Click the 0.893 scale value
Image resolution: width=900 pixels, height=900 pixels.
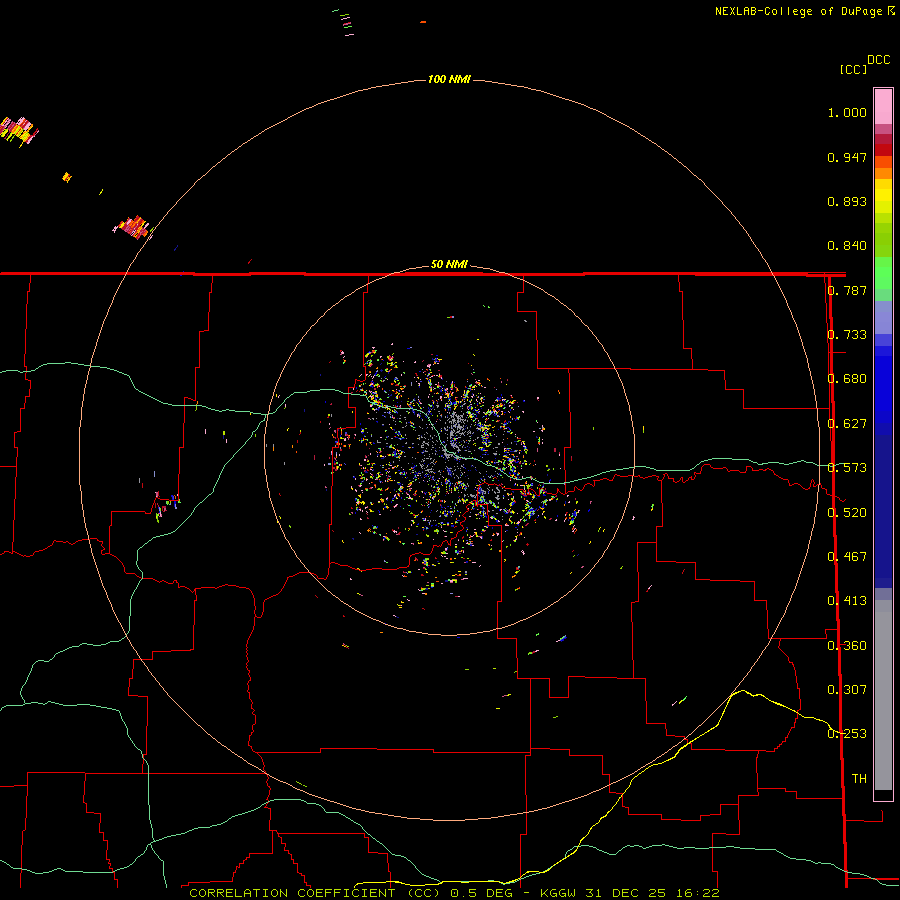[x=847, y=201]
